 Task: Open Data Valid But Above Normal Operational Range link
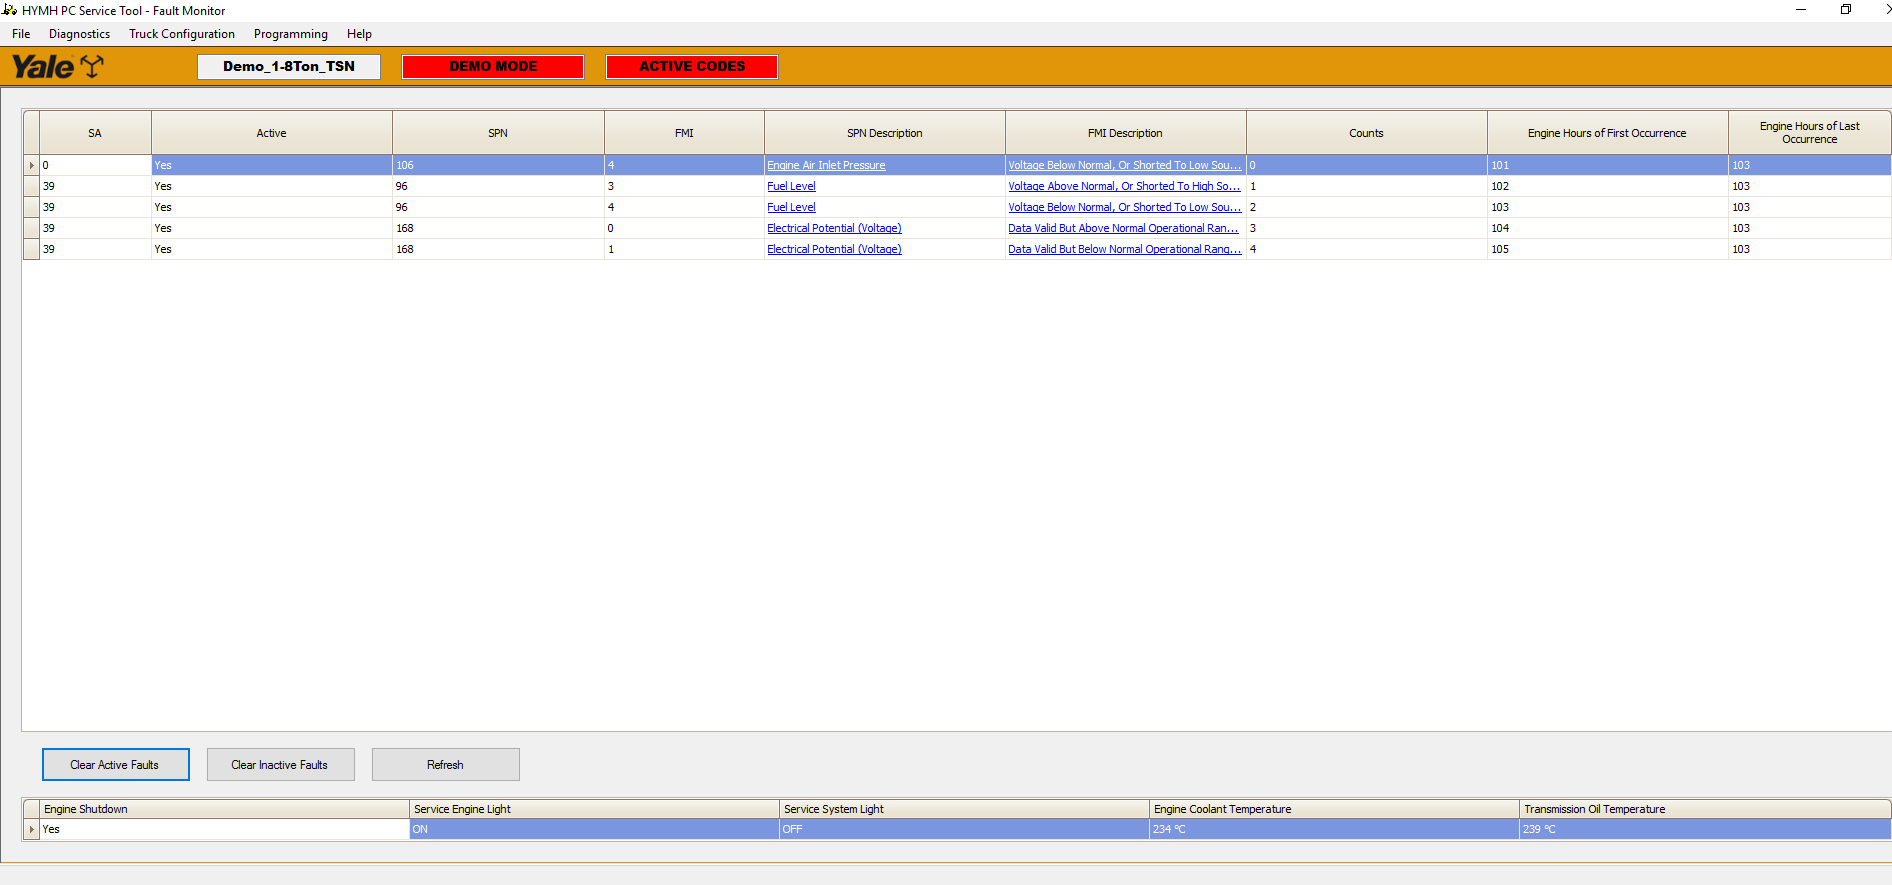[1124, 228]
